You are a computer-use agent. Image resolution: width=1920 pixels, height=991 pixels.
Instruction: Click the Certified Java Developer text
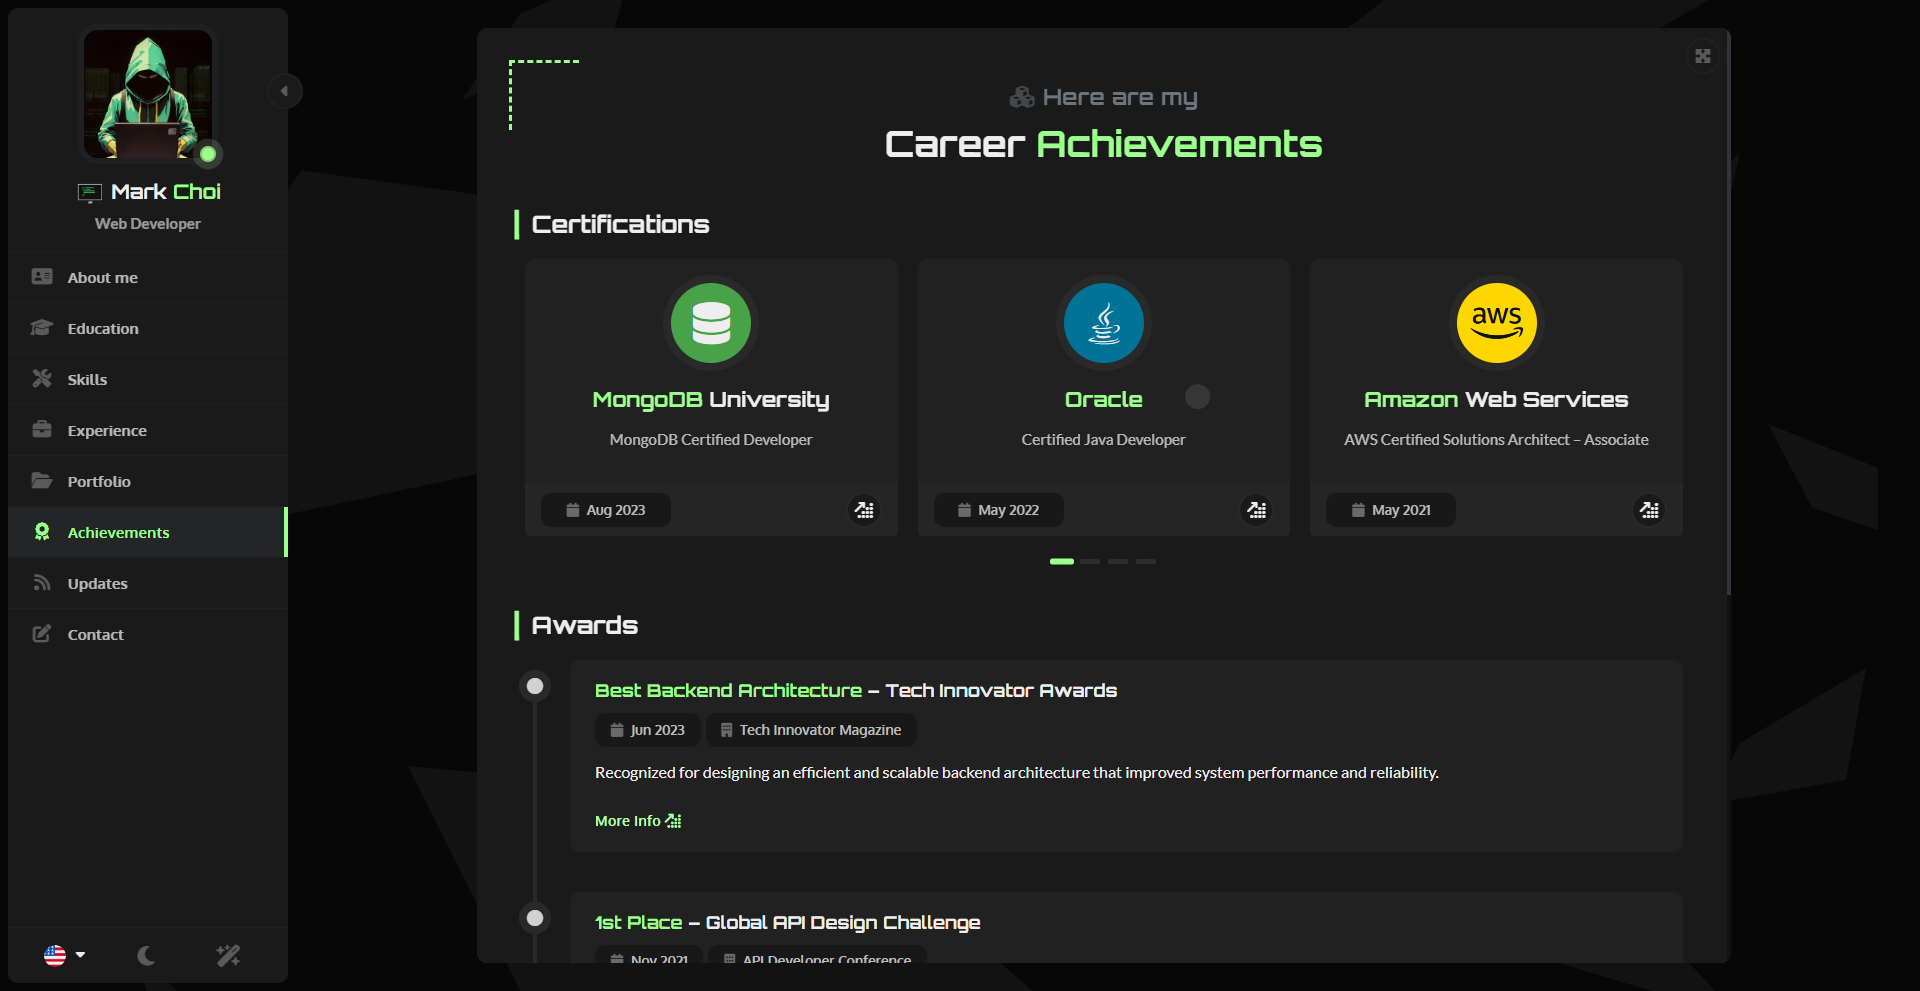click(x=1104, y=440)
